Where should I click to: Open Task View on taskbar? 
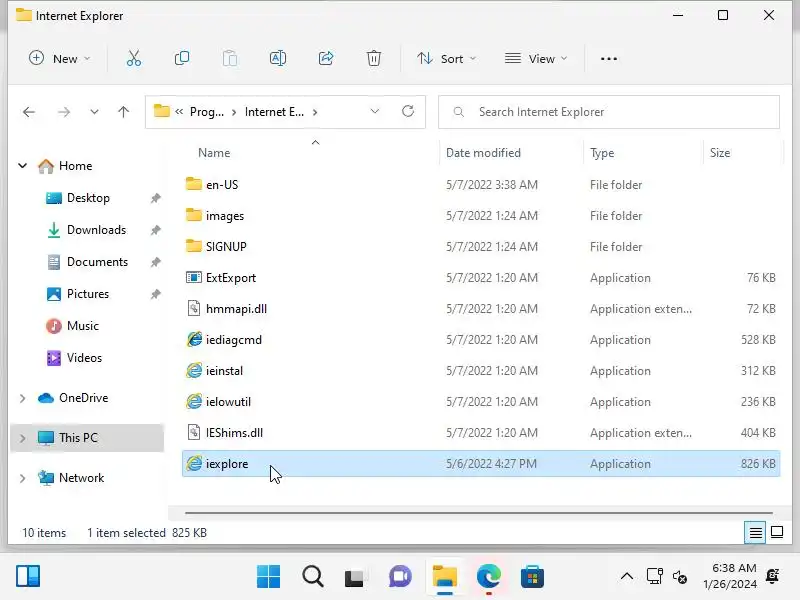[354, 578]
